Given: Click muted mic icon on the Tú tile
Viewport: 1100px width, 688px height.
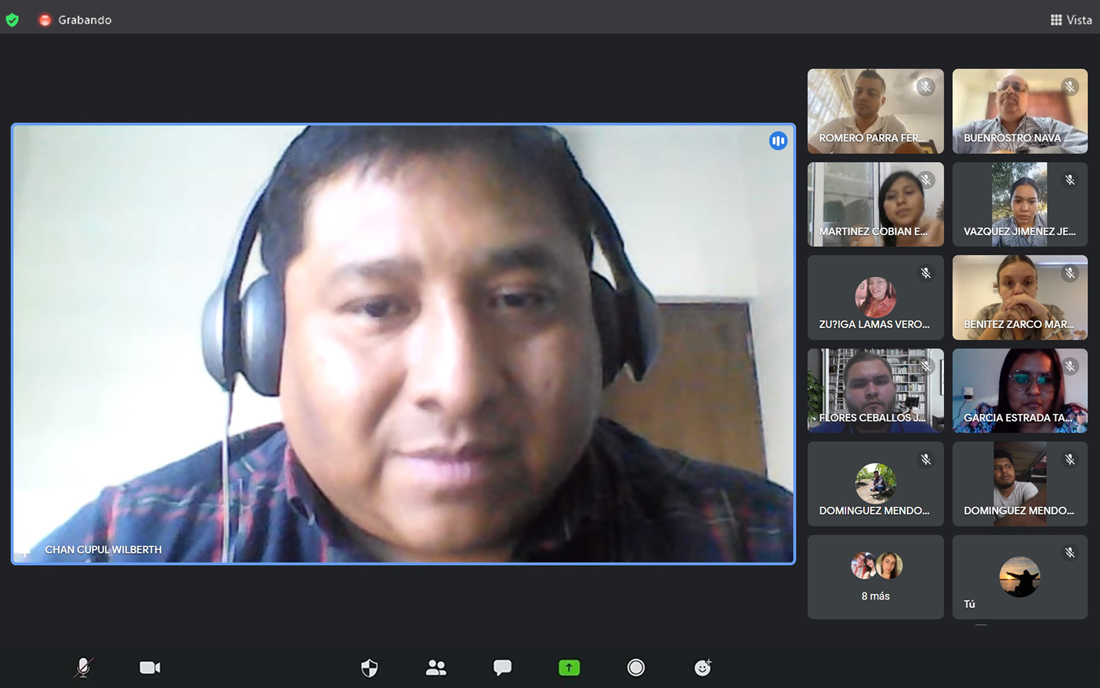Looking at the screenshot, I should tap(1070, 553).
